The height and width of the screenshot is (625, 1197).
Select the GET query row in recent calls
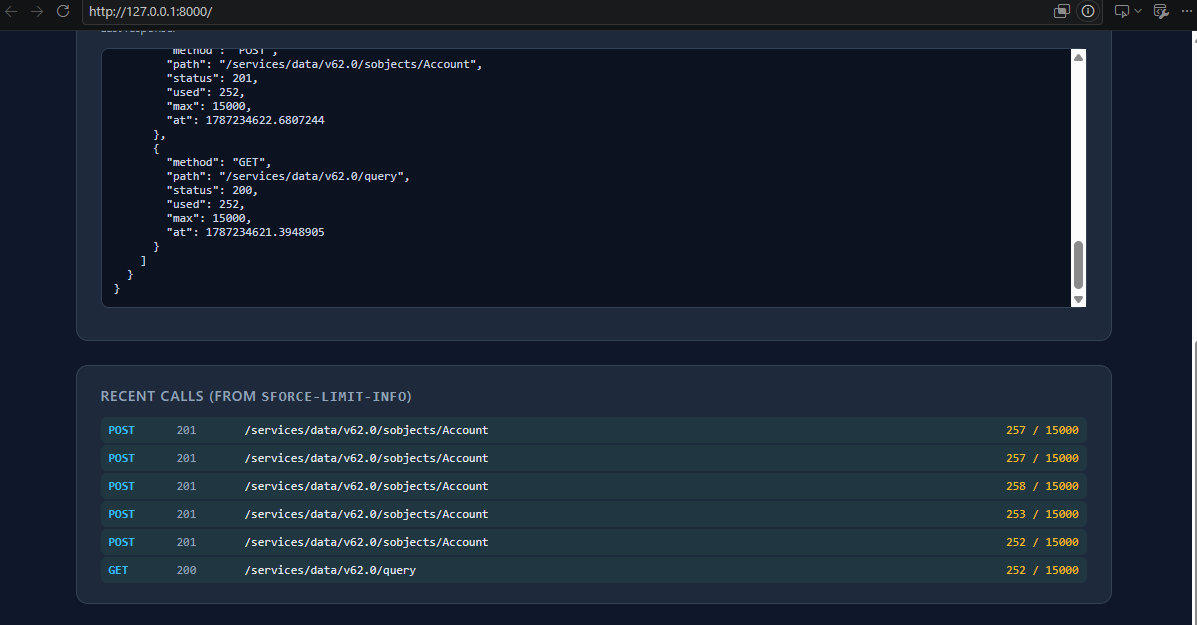(593, 570)
